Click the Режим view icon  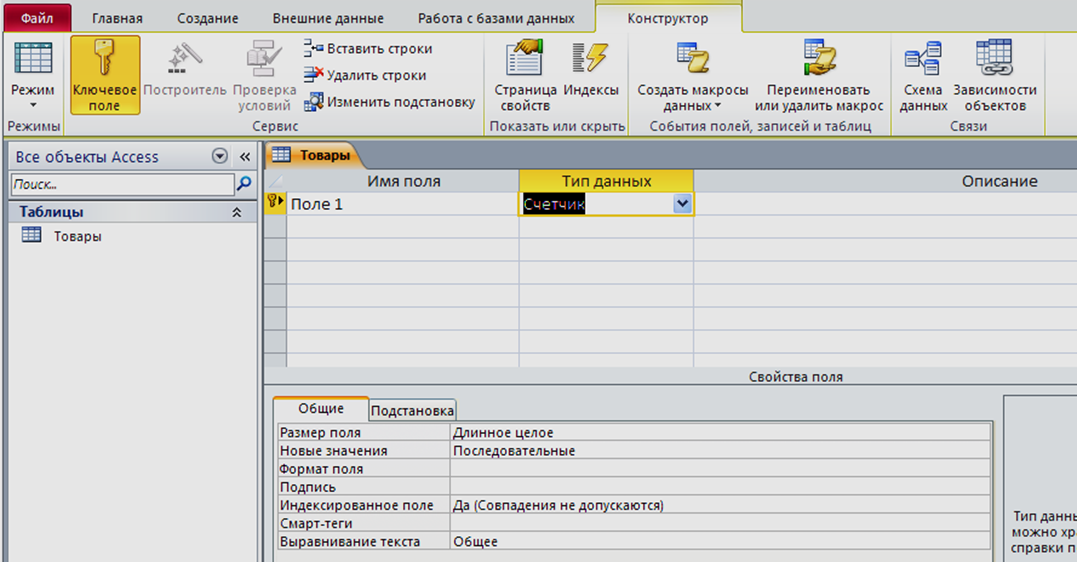(33, 58)
